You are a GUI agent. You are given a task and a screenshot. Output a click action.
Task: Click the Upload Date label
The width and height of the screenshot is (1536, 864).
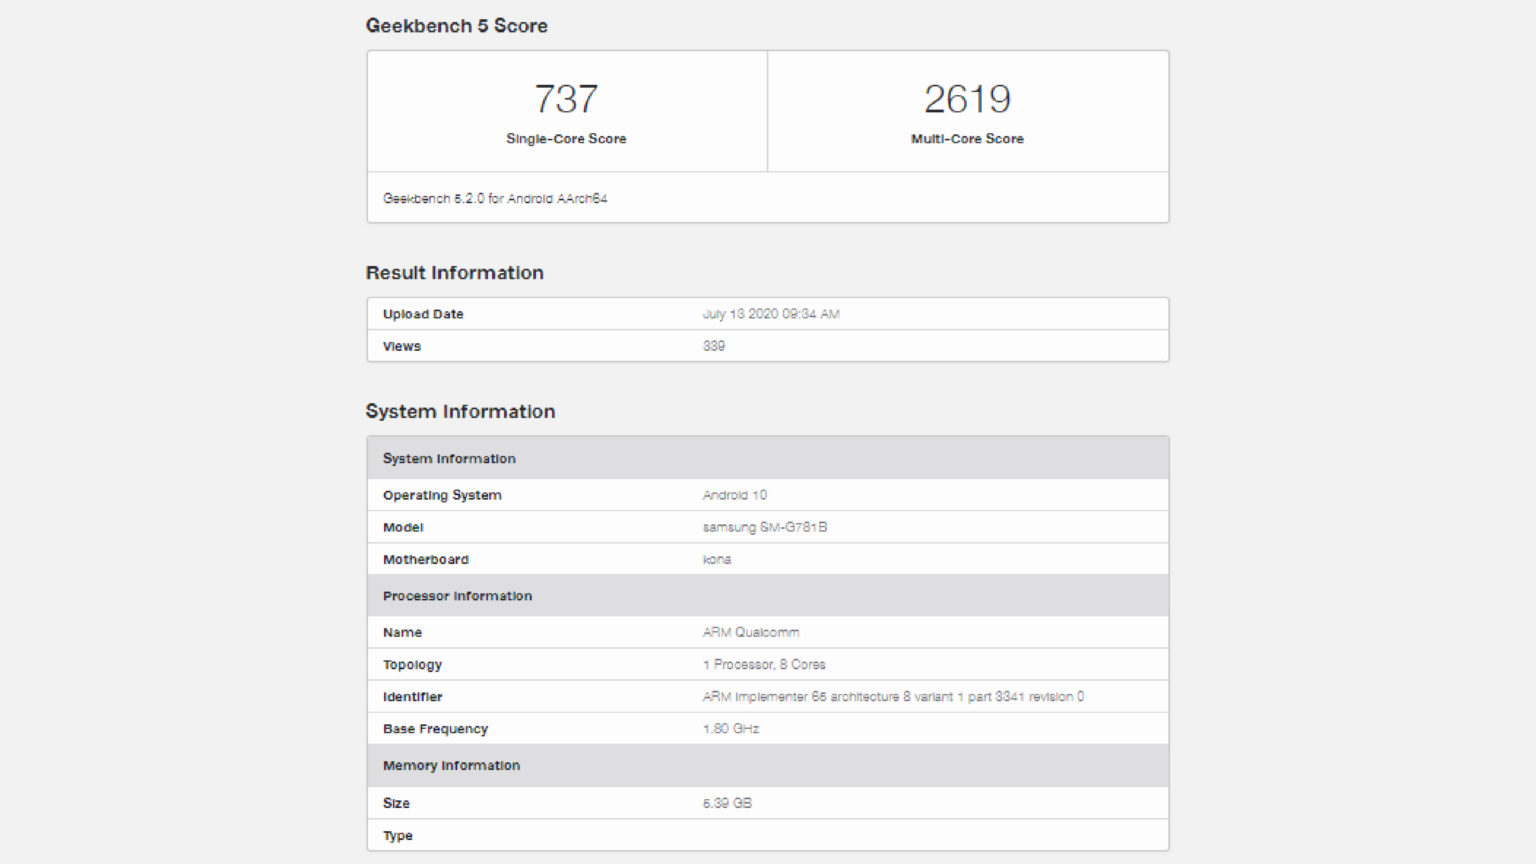423,314
